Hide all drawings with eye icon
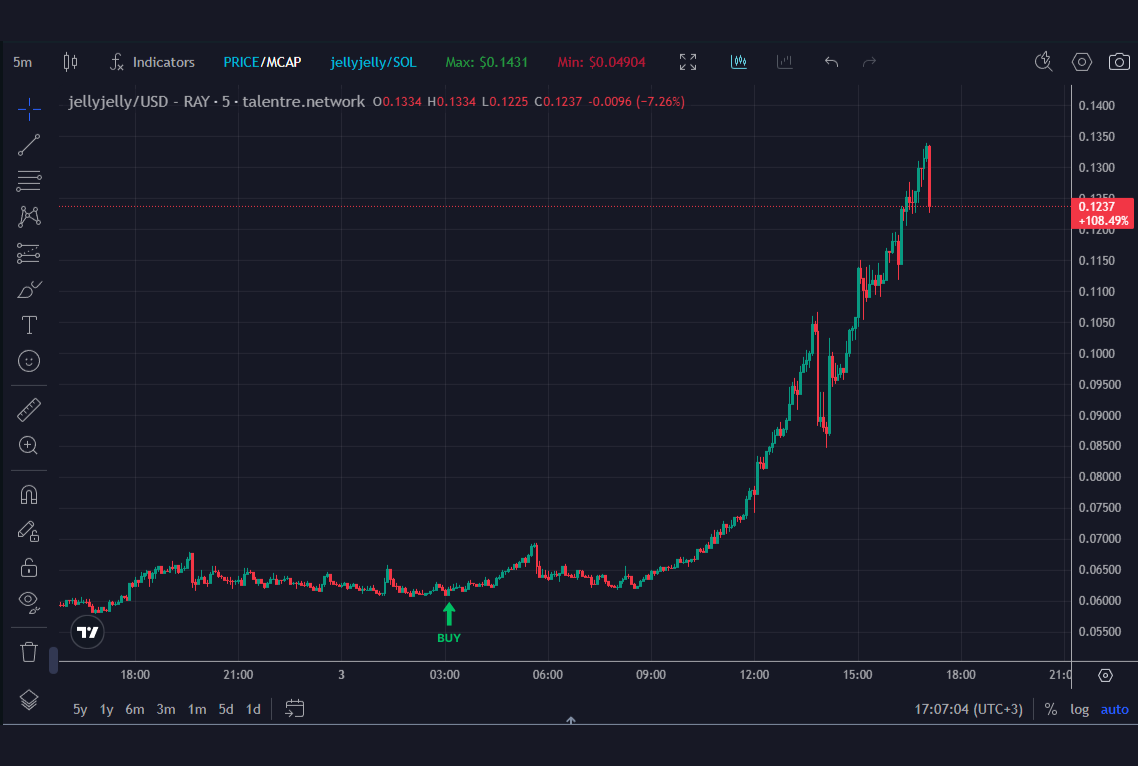The width and height of the screenshot is (1138, 766). tap(29, 602)
